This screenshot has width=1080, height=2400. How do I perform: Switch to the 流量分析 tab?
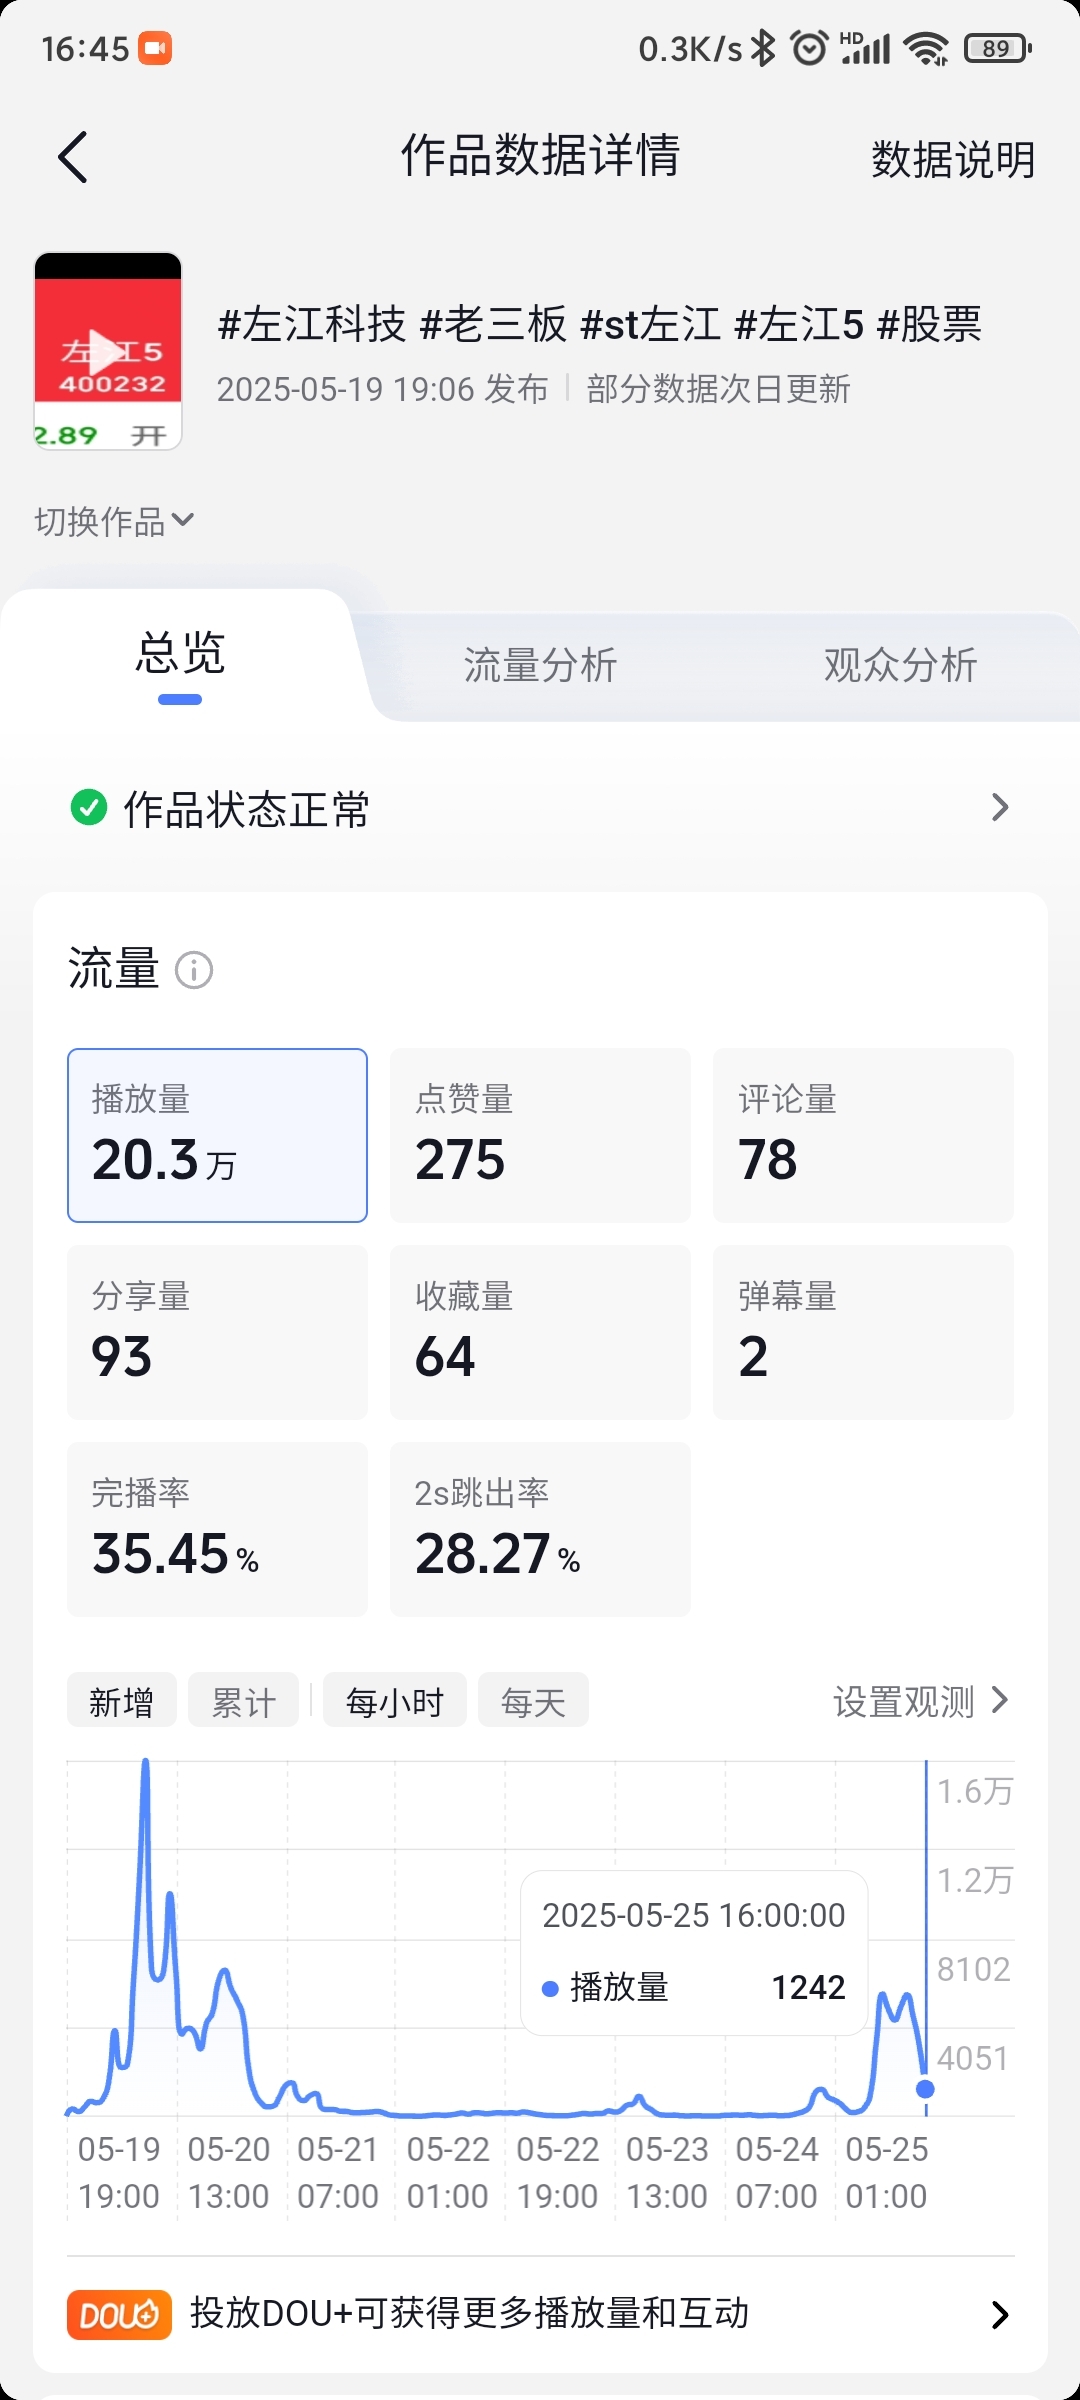click(540, 665)
